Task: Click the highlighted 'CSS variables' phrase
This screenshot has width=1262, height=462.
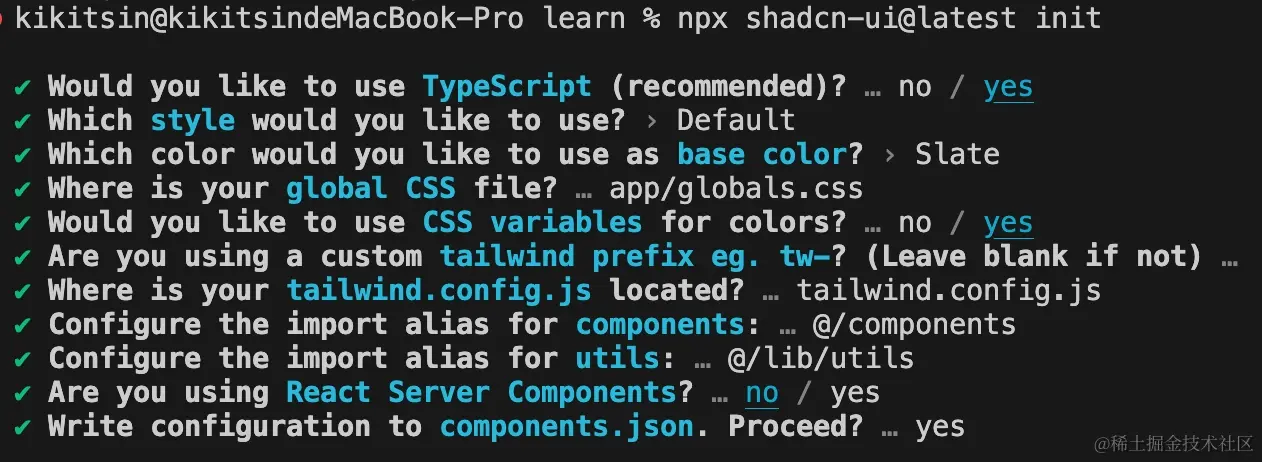Action: click(x=532, y=223)
